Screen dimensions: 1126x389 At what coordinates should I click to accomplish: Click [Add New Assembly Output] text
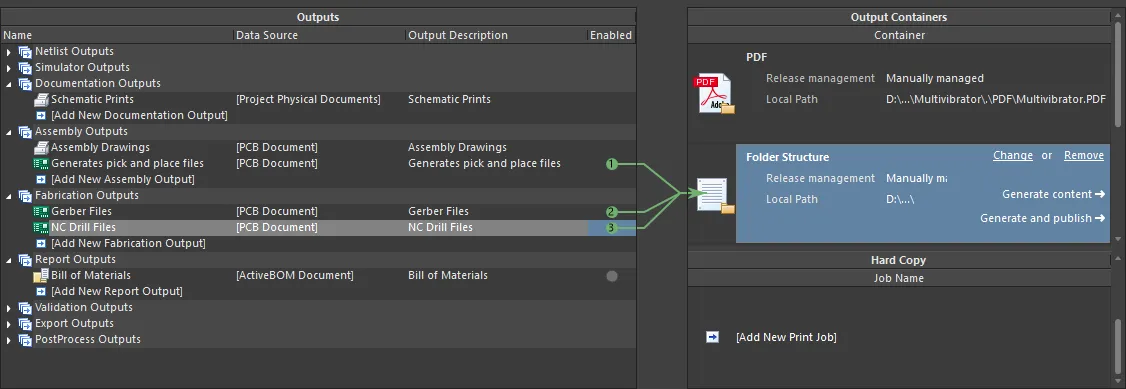pyautogui.click(x=123, y=179)
